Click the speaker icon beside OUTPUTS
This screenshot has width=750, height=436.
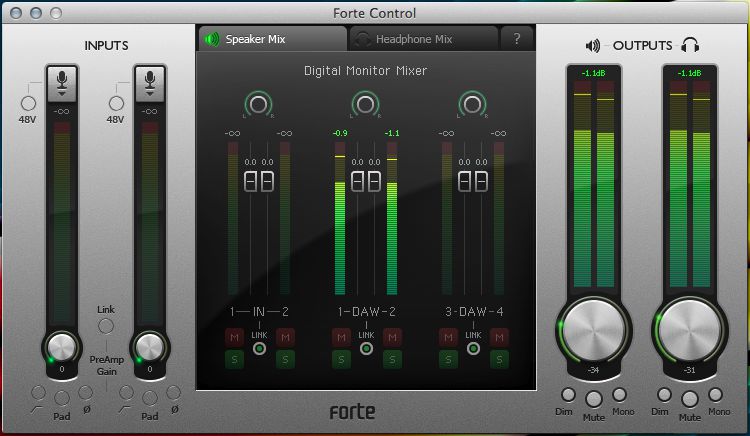(x=593, y=45)
